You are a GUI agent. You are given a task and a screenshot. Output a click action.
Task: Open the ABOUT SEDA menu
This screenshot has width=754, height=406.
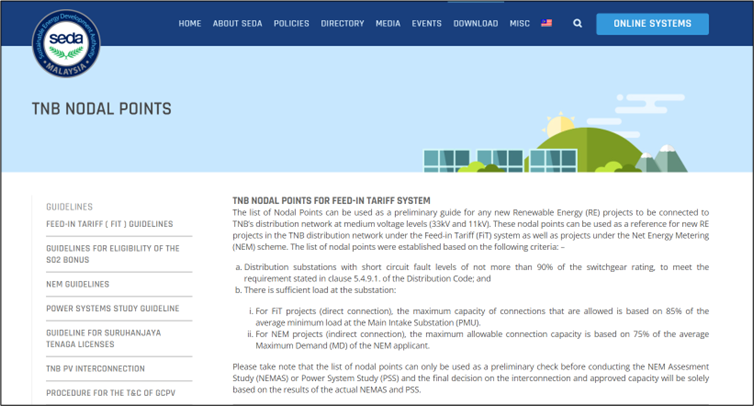coord(238,23)
